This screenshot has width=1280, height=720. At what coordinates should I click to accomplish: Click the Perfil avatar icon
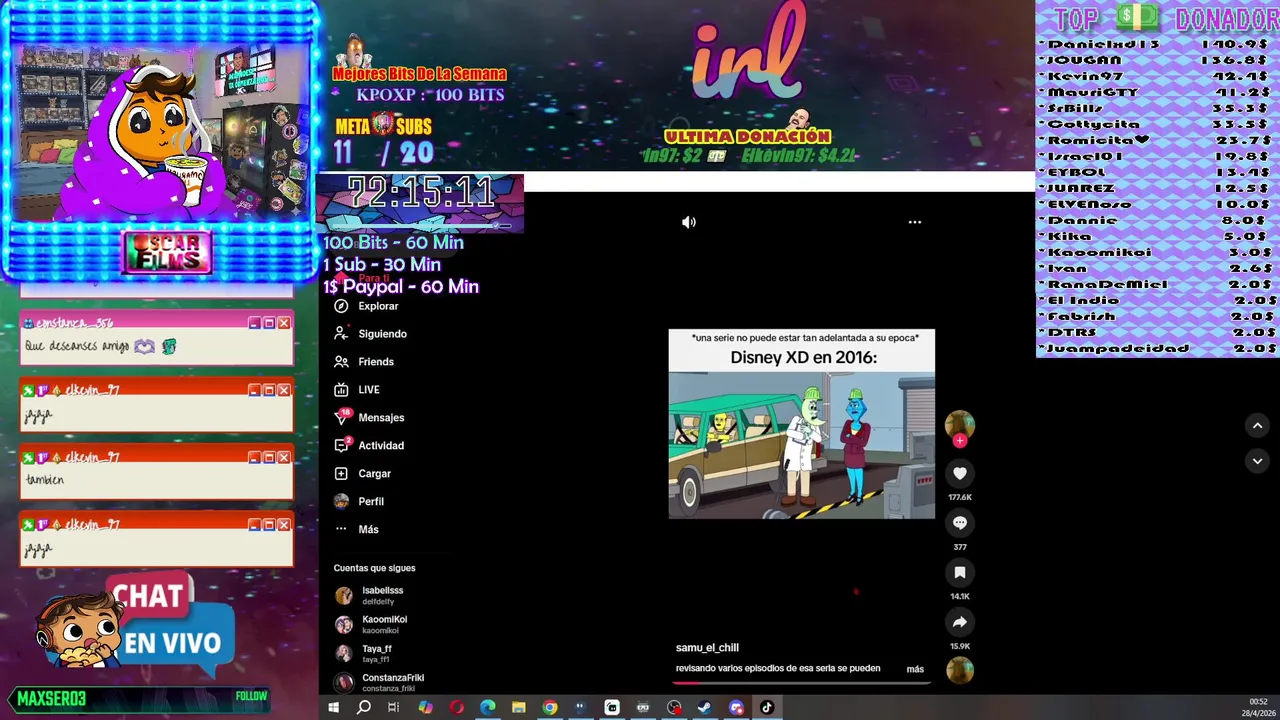click(341, 501)
